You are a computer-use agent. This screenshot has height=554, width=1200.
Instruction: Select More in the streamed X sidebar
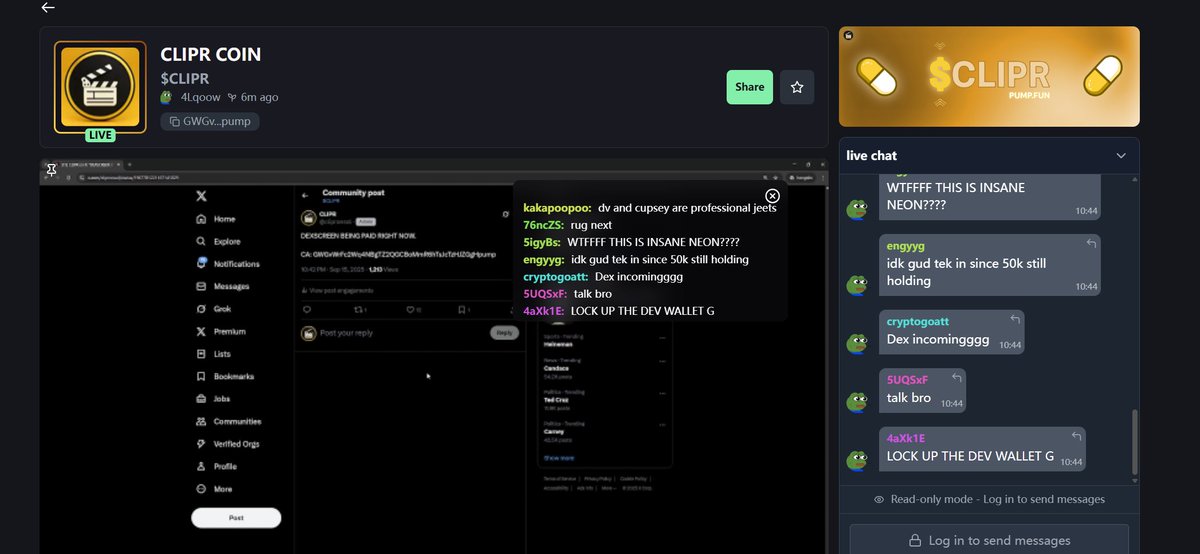(x=214, y=489)
